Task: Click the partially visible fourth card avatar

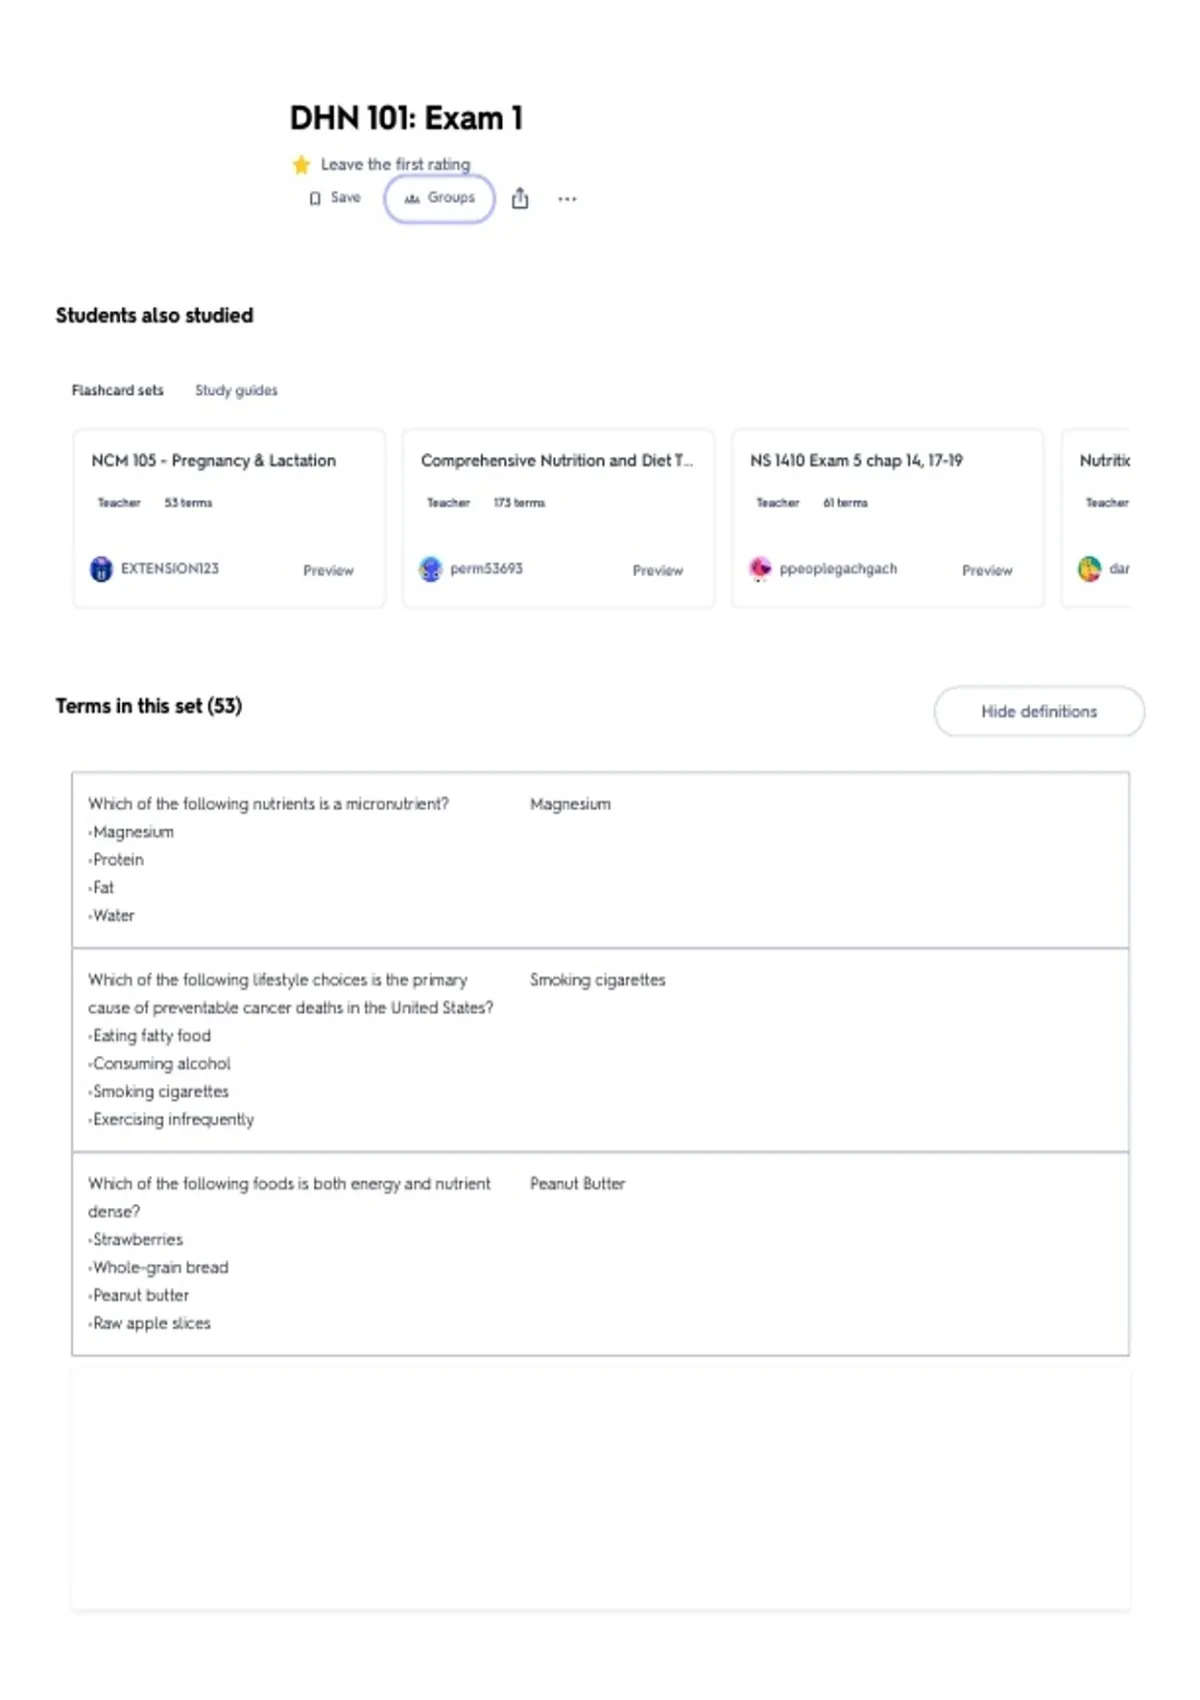Action: pyautogui.click(x=1089, y=569)
